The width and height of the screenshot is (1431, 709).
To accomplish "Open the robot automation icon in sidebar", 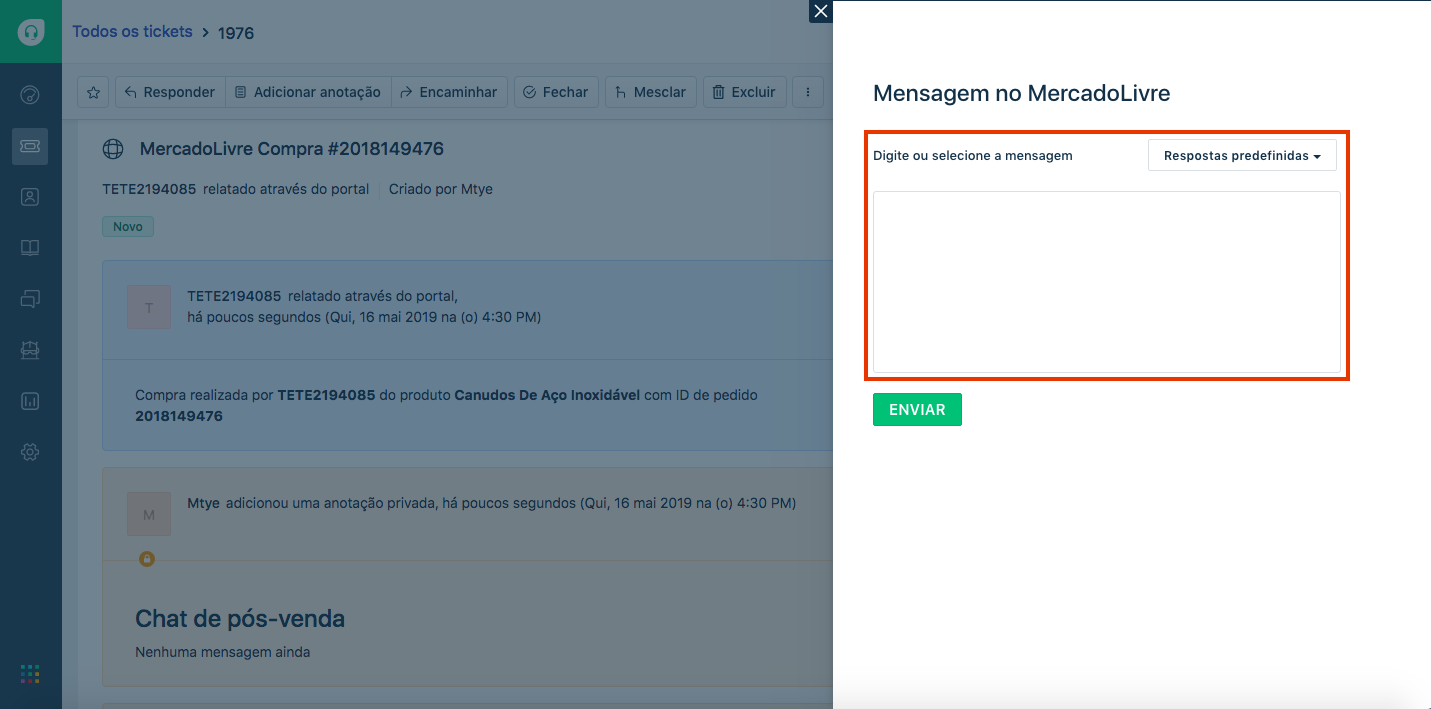I will click(x=30, y=350).
